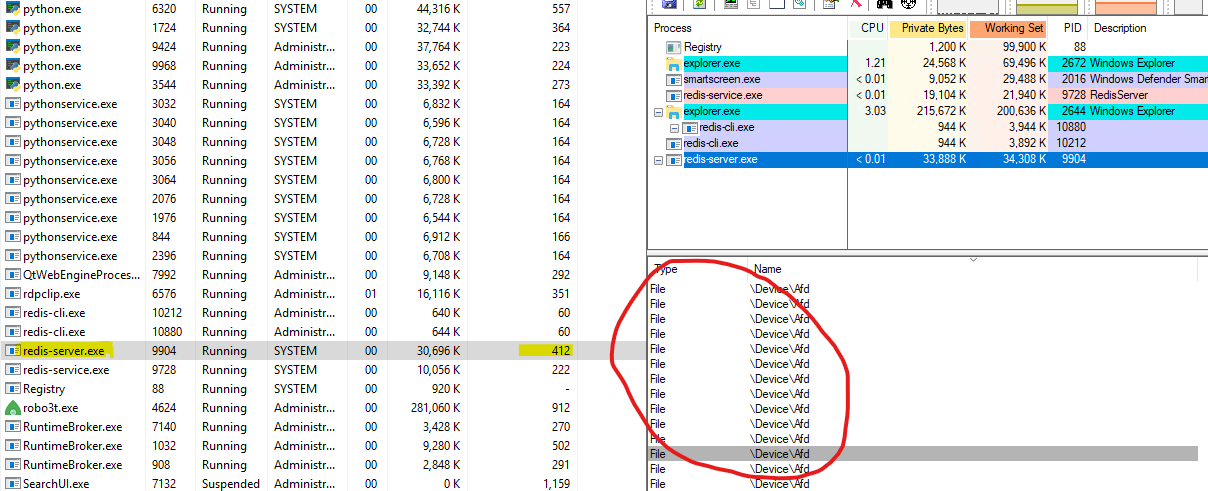1208x491 pixels.
Task: Select the highlighted \Device\Afd handle row
Action: click(922, 454)
